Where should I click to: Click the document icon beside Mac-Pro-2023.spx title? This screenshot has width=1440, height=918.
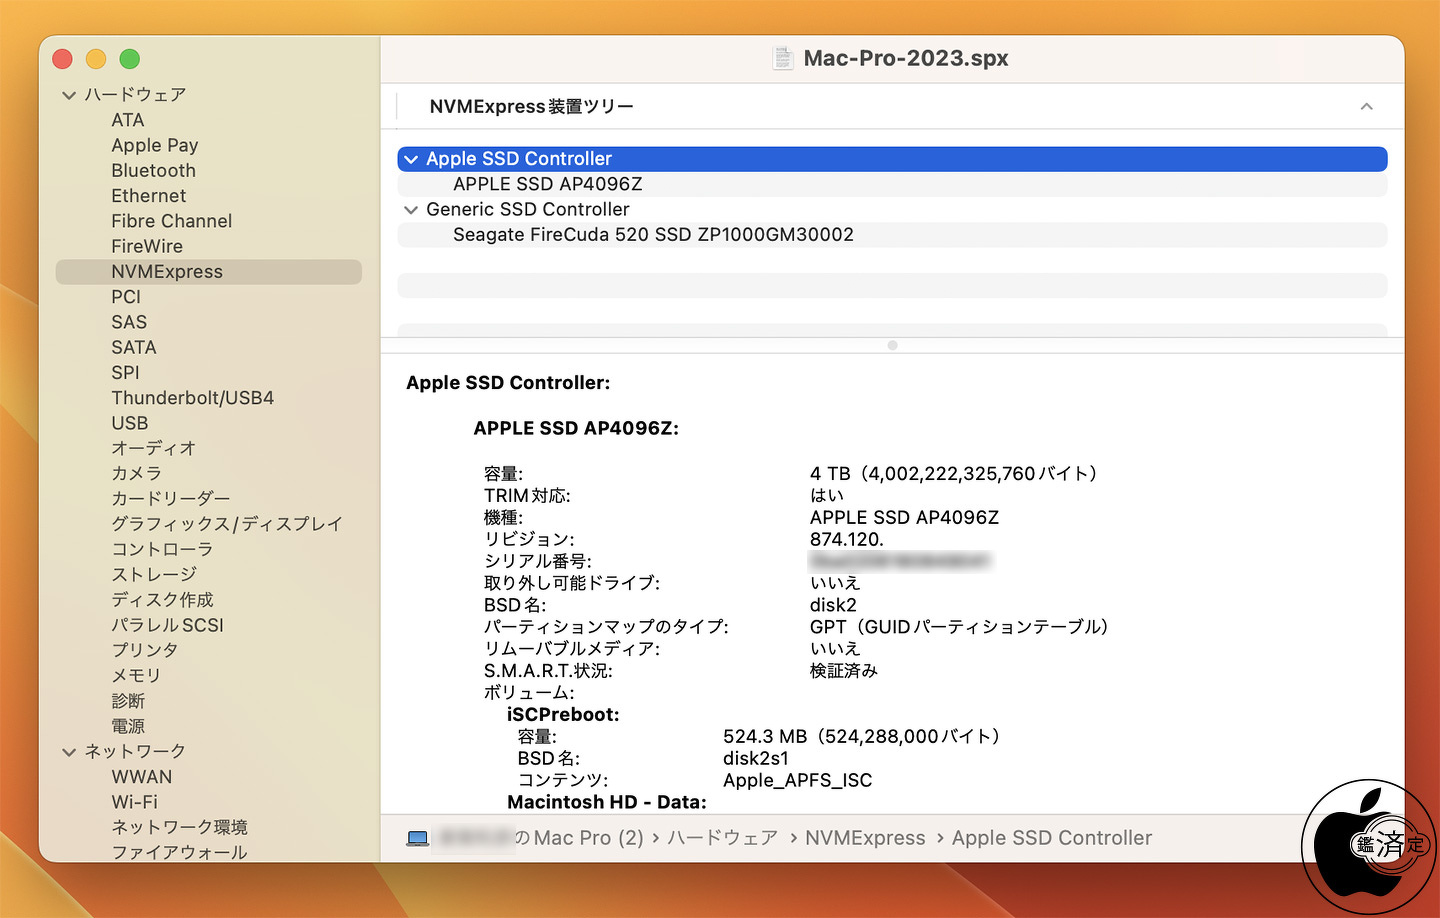click(x=783, y=58)
